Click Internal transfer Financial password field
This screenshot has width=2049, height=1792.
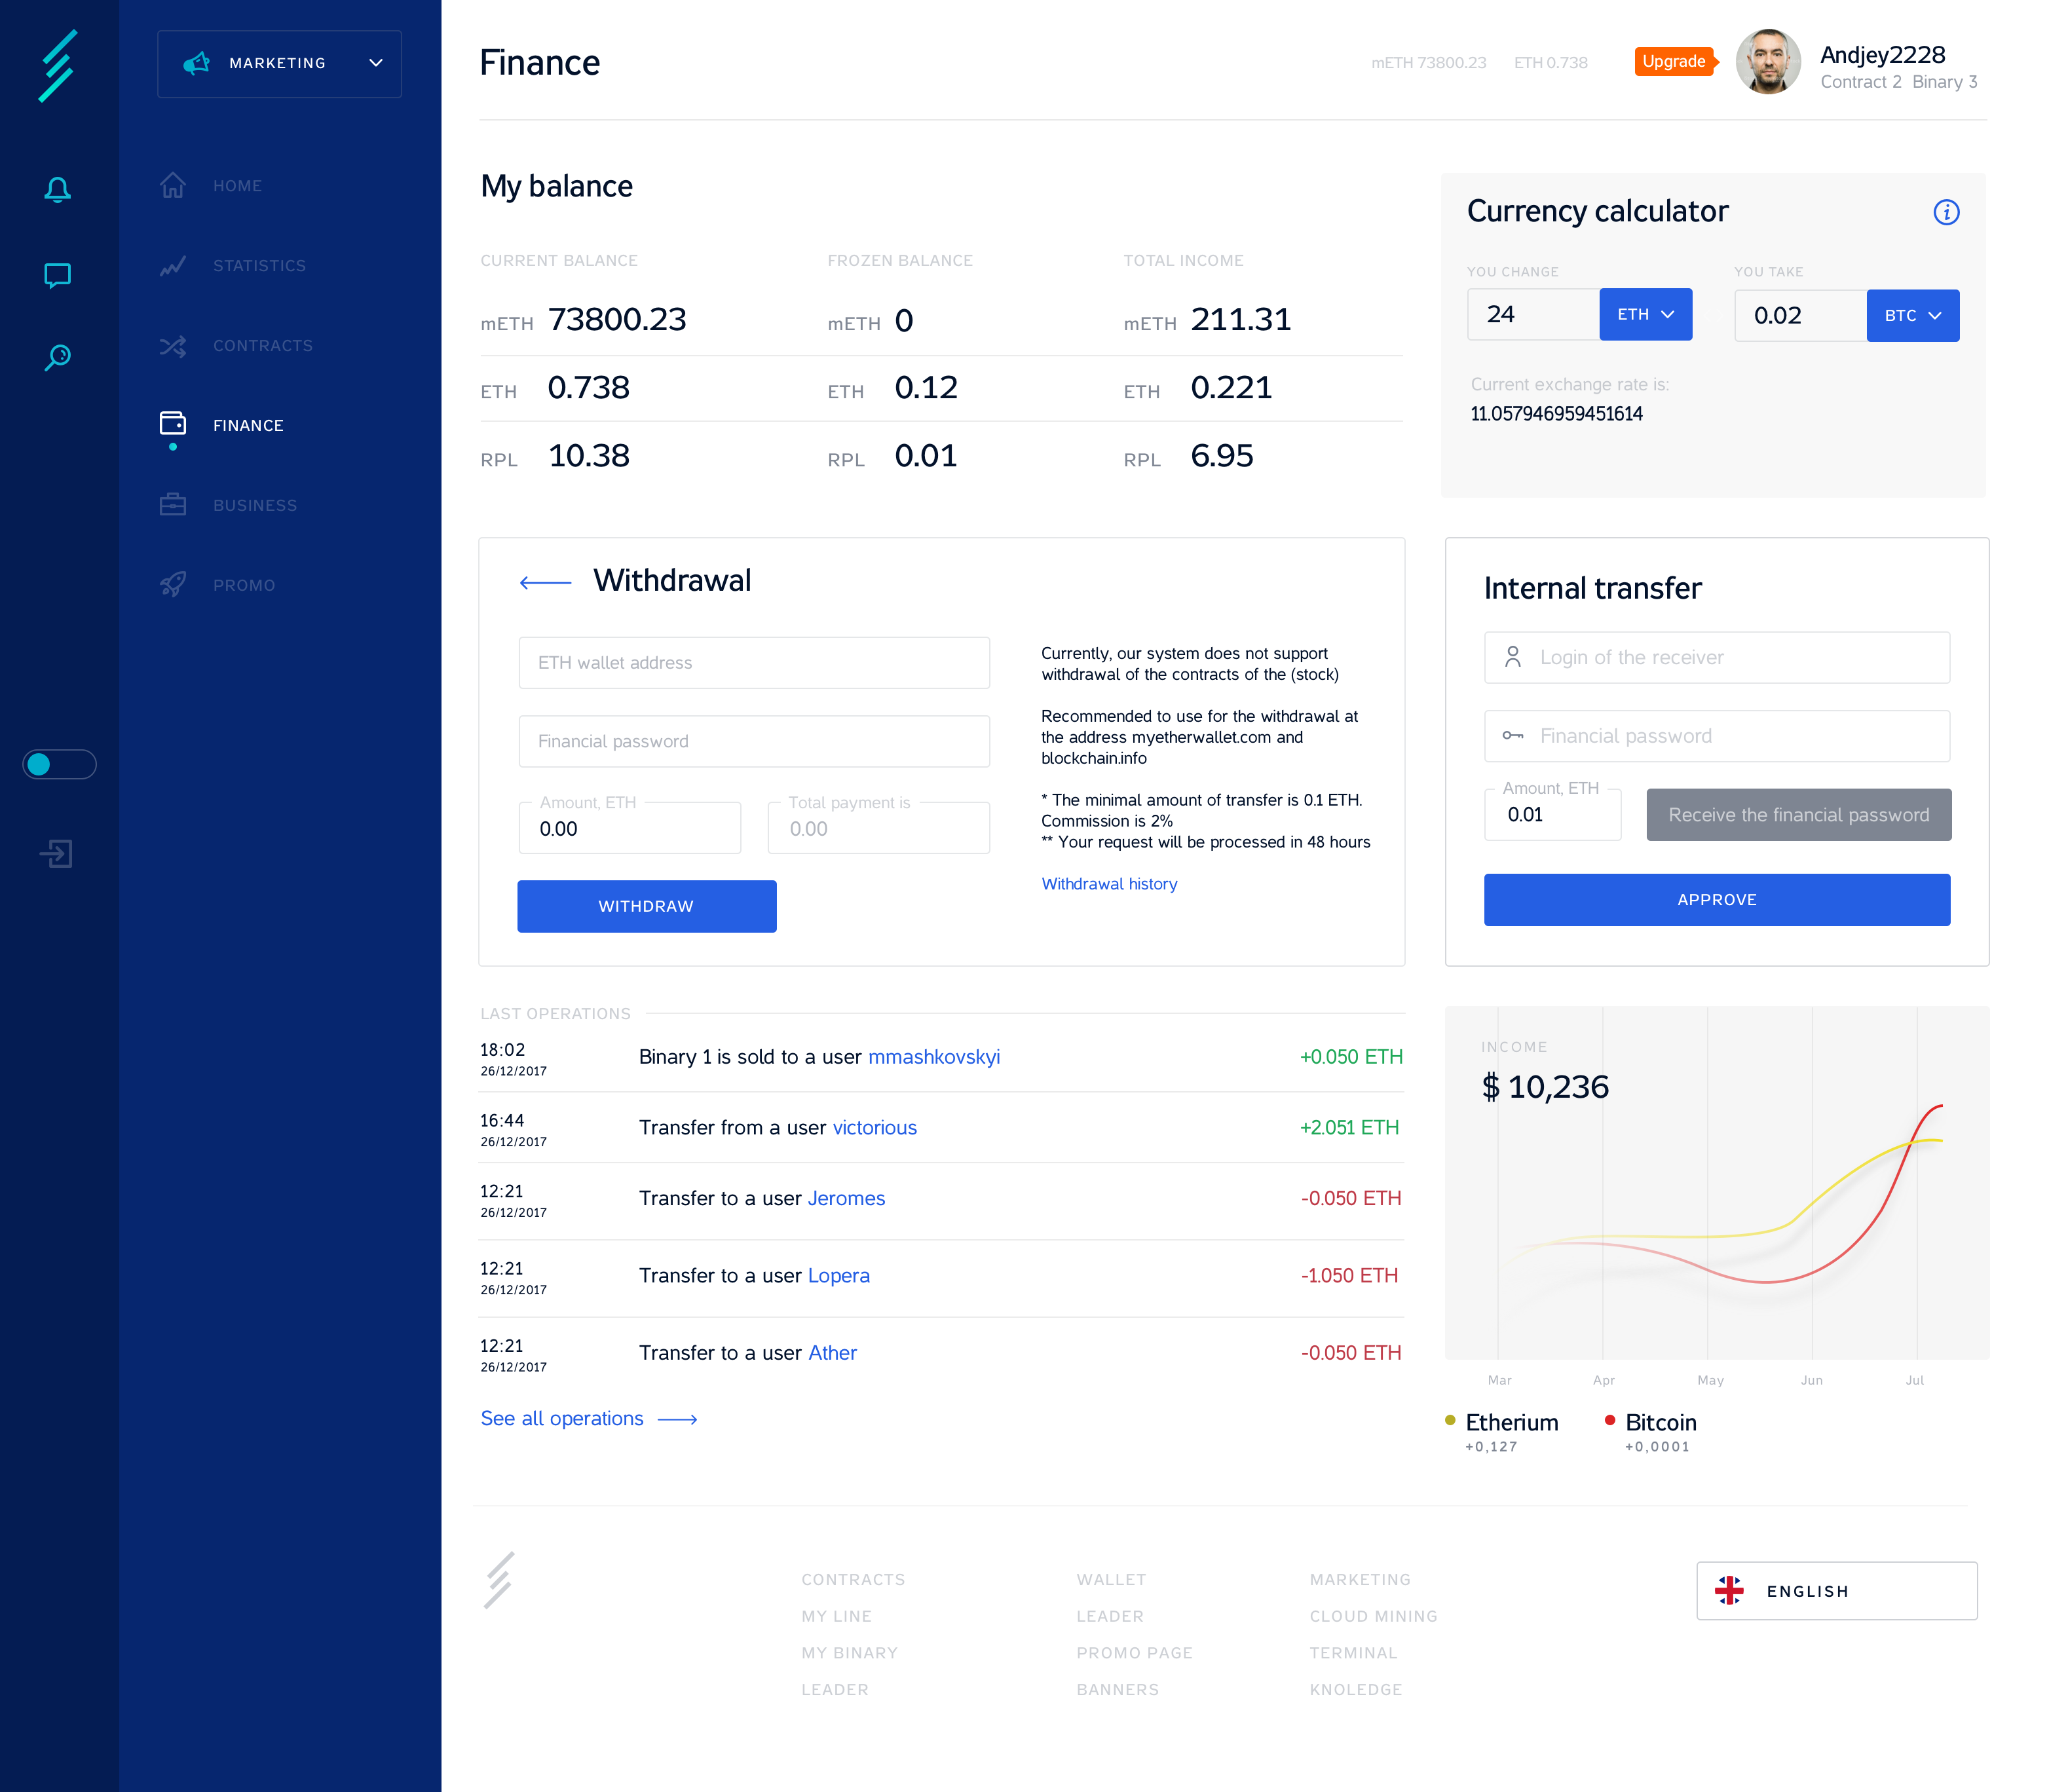click(x=1716, y=736)
